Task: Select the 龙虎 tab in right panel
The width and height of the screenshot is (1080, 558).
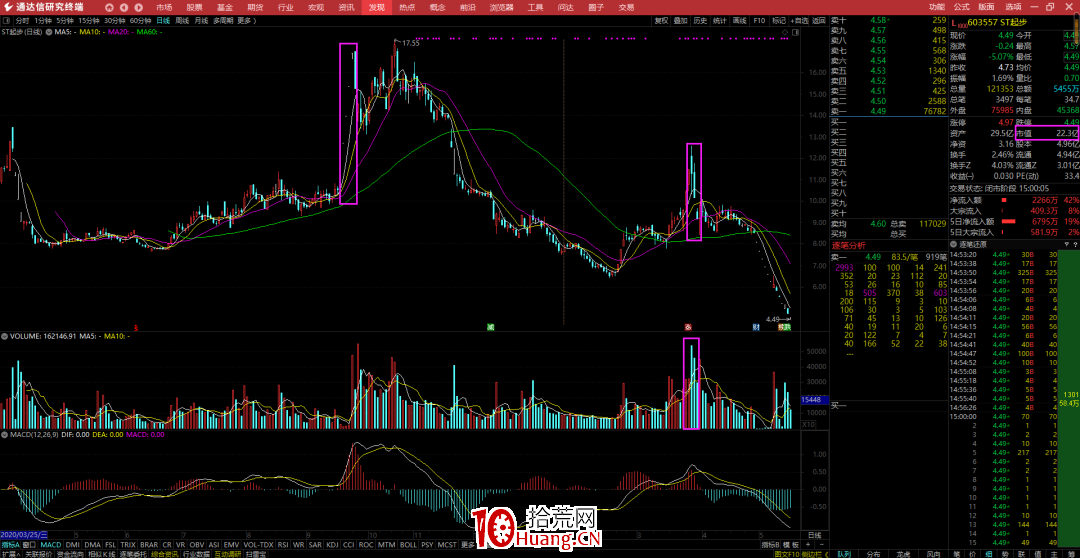Action: [903, 554]
